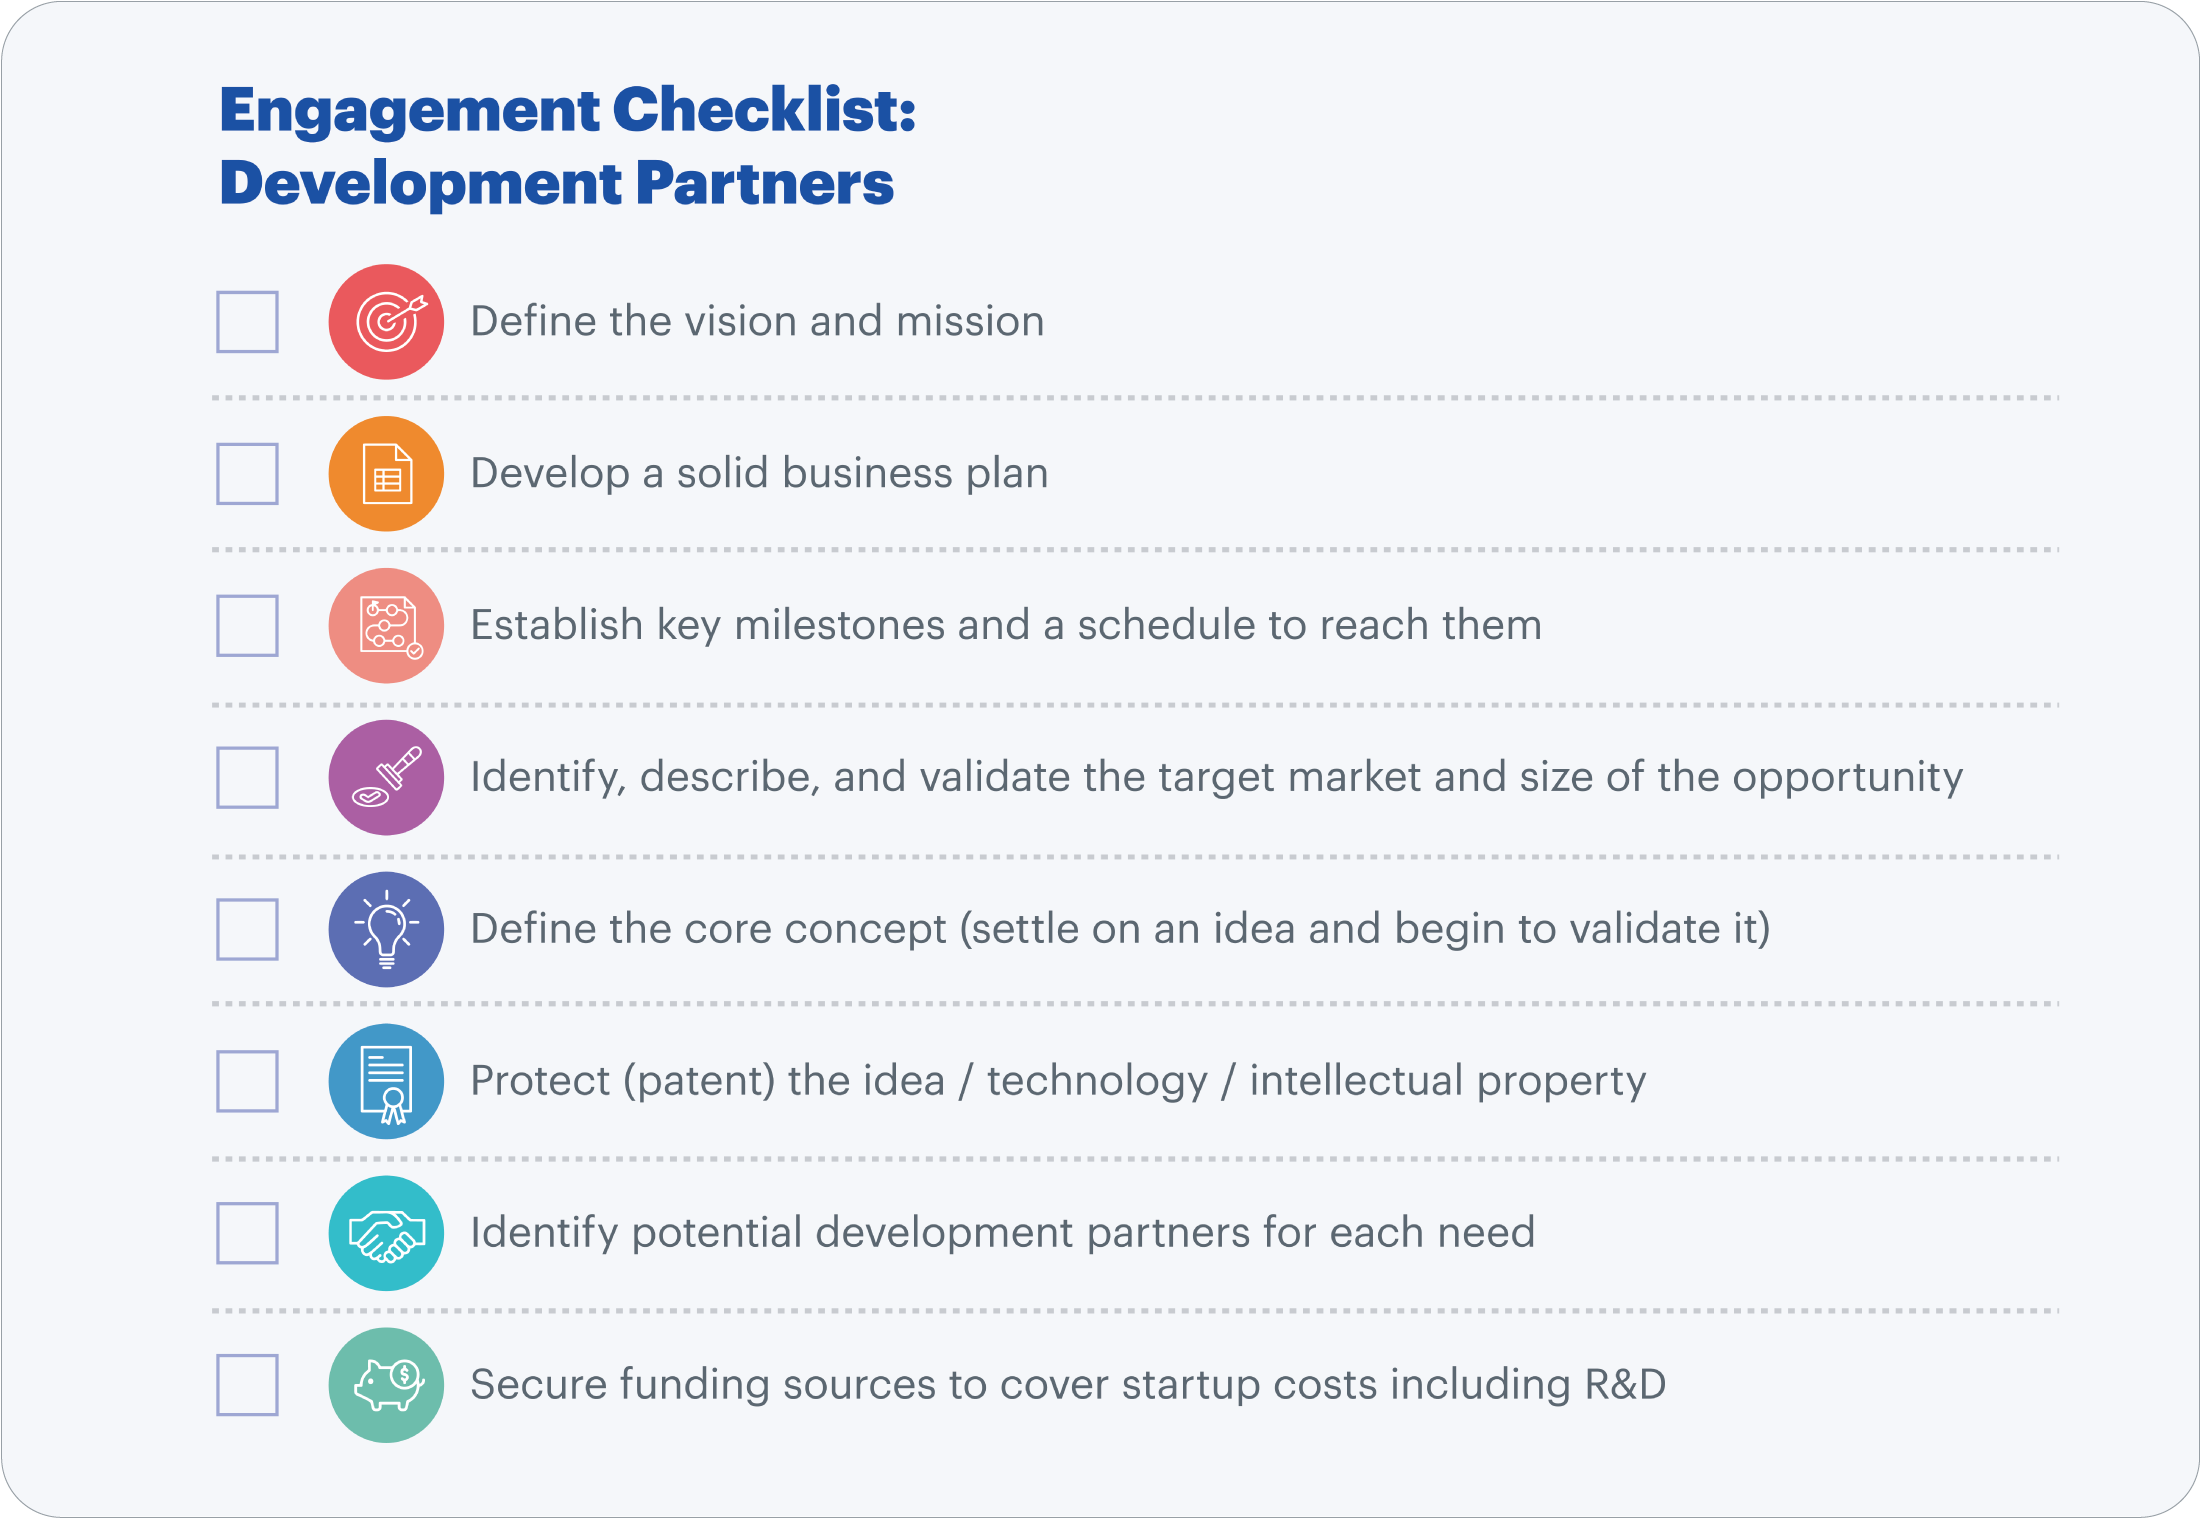This screenshot has height=1519, width=2201.
Task: Tick the target market validation checkbox
Action: pyautogui.click(x=247, y=778)
